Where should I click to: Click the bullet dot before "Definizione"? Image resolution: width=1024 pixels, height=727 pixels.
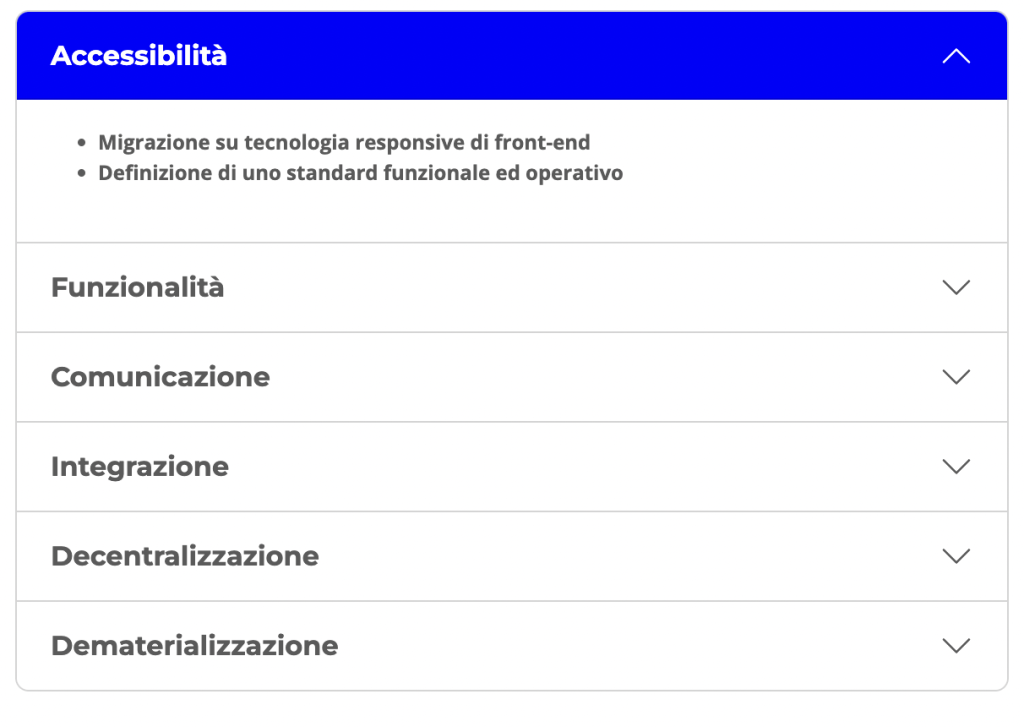(82, 174)
